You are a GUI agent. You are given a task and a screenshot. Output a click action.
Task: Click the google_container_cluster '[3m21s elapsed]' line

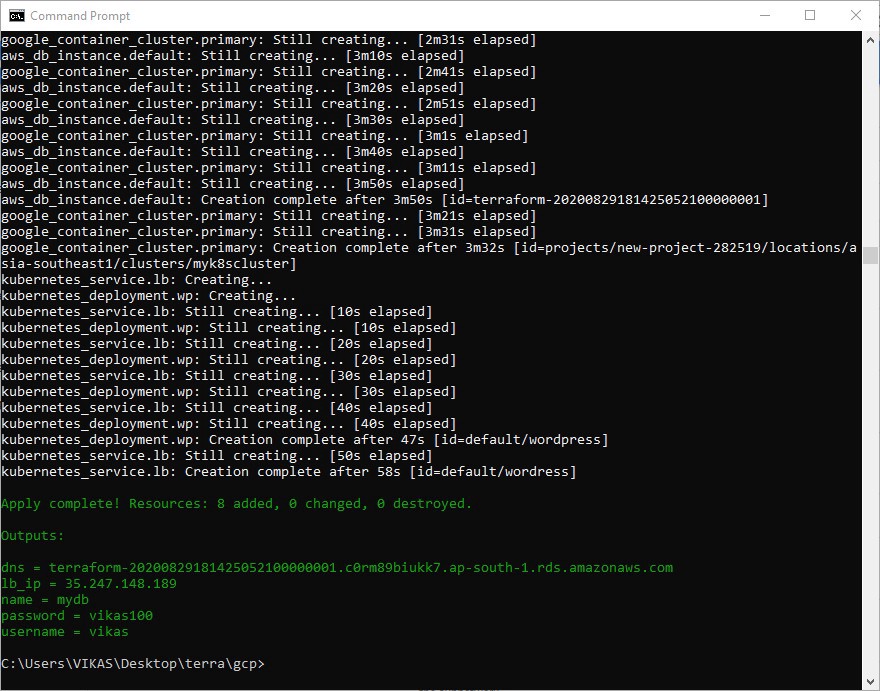click(x=268, y=216)
